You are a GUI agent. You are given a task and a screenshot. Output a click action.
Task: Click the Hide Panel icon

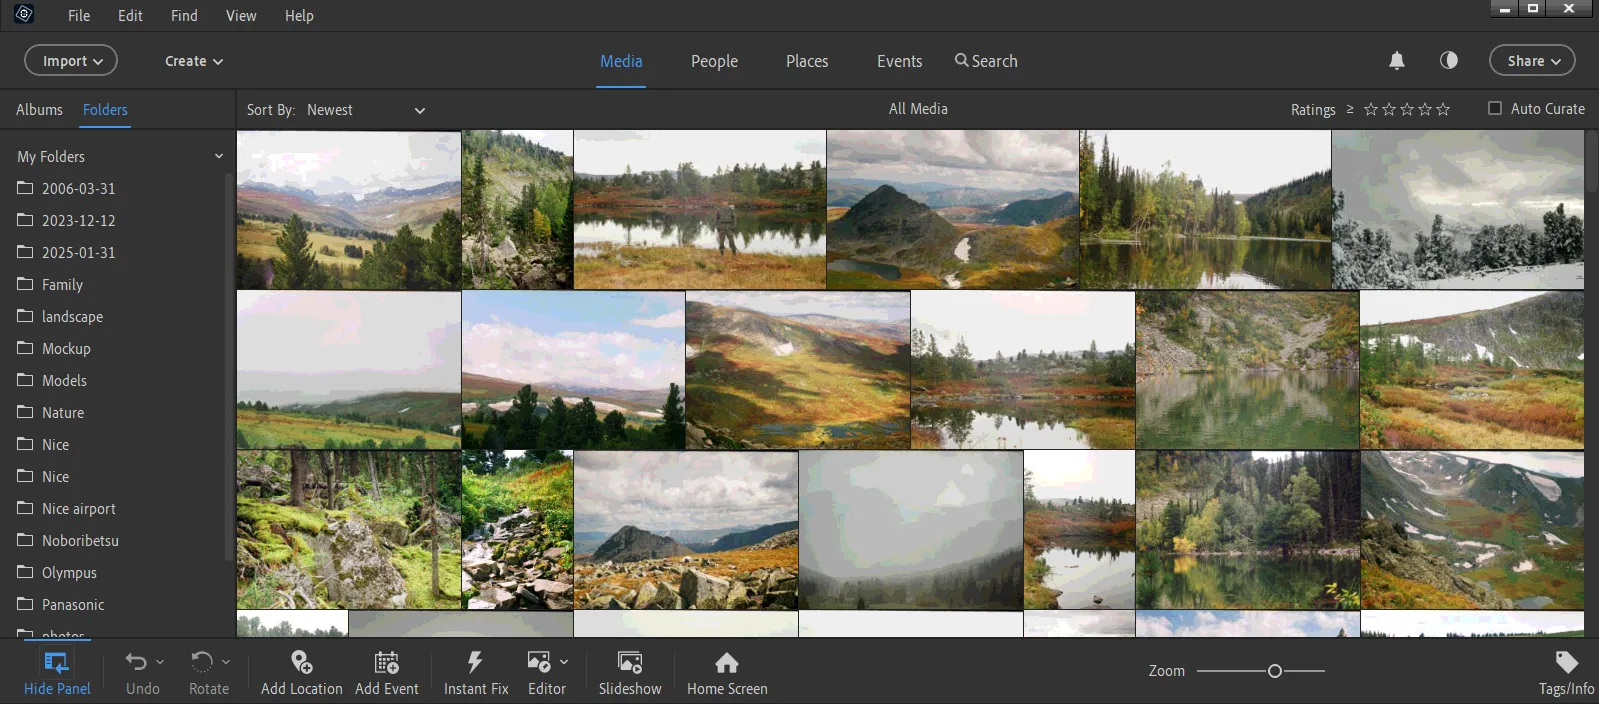[x=56, y=662]
